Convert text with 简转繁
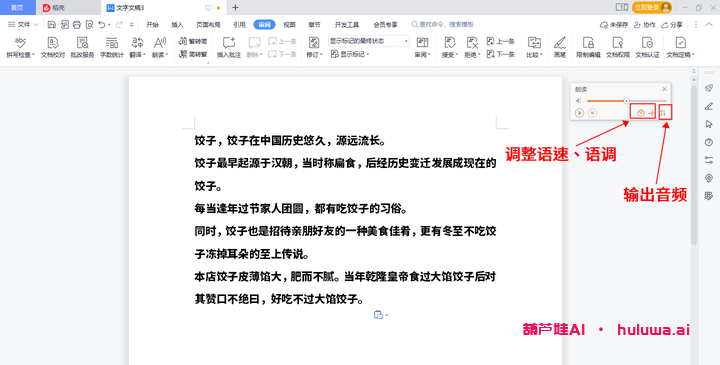 pyautogui.click(x=193, y=54)
